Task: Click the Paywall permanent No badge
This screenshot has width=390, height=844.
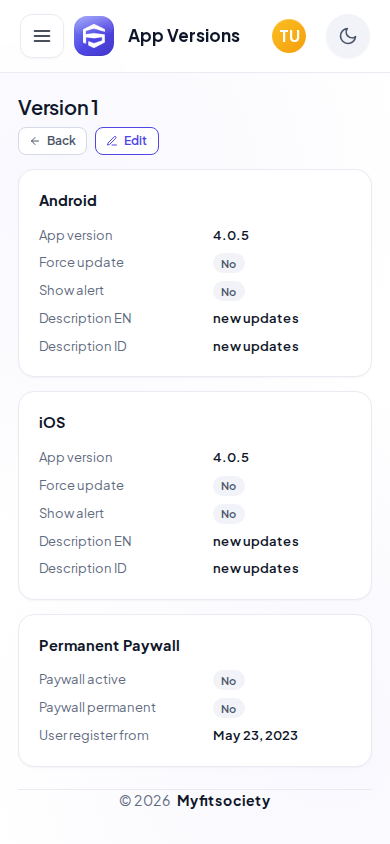Action: [x=229, y=709]
